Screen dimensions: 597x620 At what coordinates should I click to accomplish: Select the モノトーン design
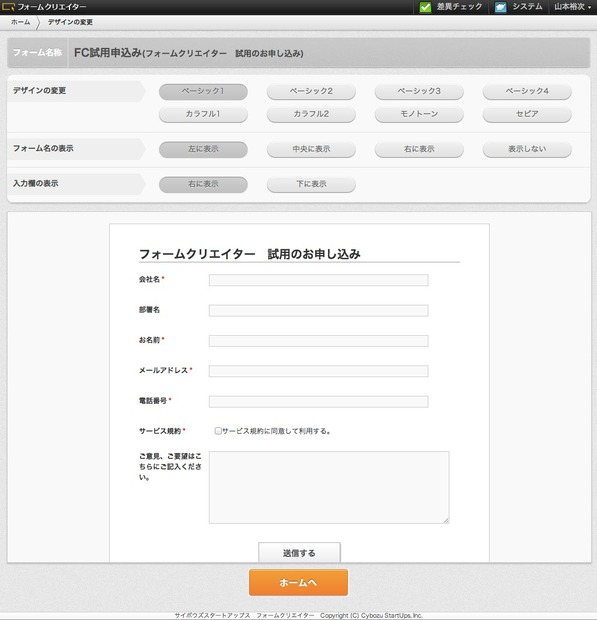419,114
